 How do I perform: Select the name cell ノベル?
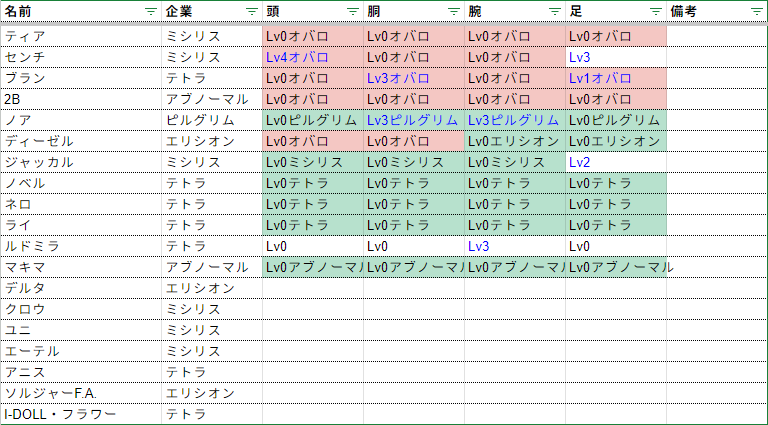tap(81, 184)
